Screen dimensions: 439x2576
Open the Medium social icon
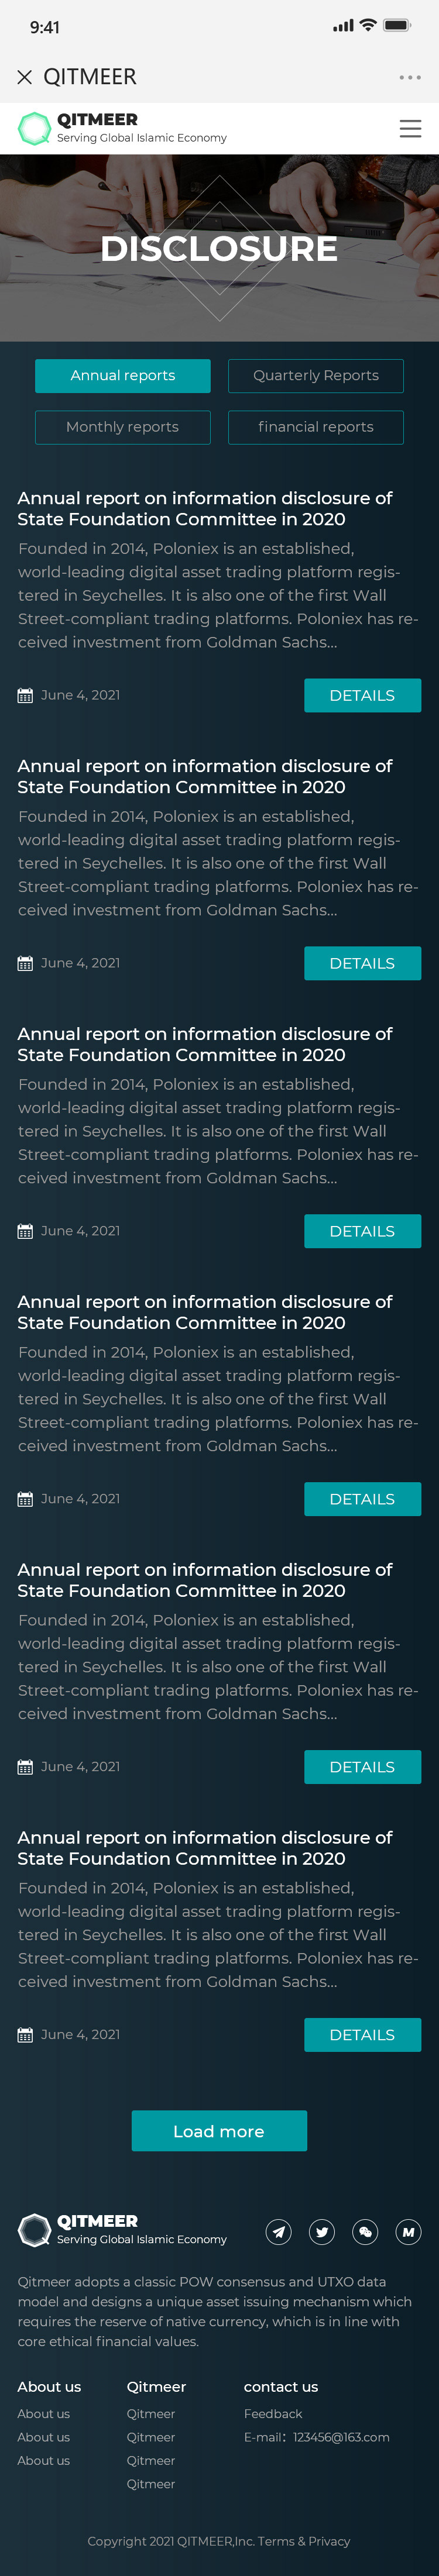coord(408,2231)
